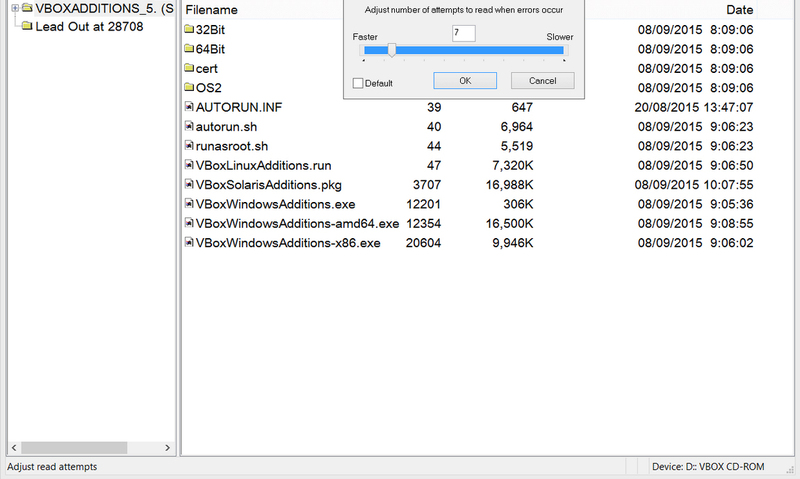800x479 pixels.
Task: Click the Device: D:: VBOX CD-ROM status
Action: click(x=708, y=466)
